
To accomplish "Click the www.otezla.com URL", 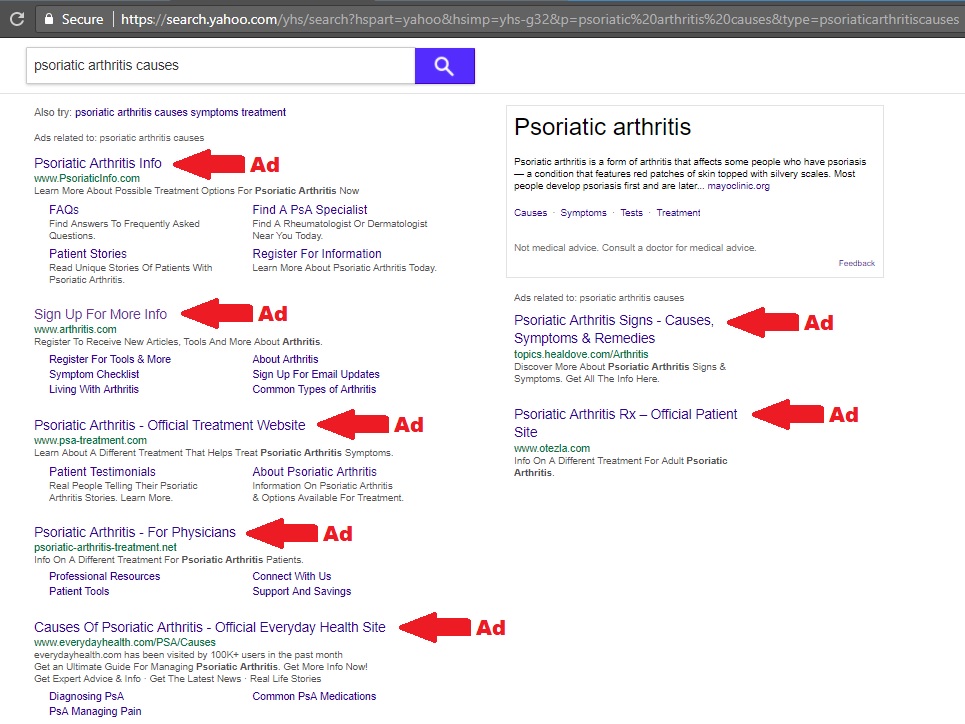I will pos(552,448).
